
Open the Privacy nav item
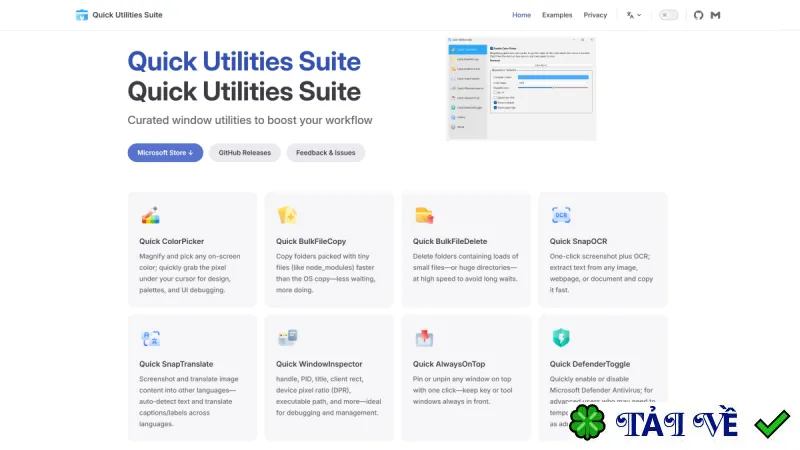coord(595,15)
